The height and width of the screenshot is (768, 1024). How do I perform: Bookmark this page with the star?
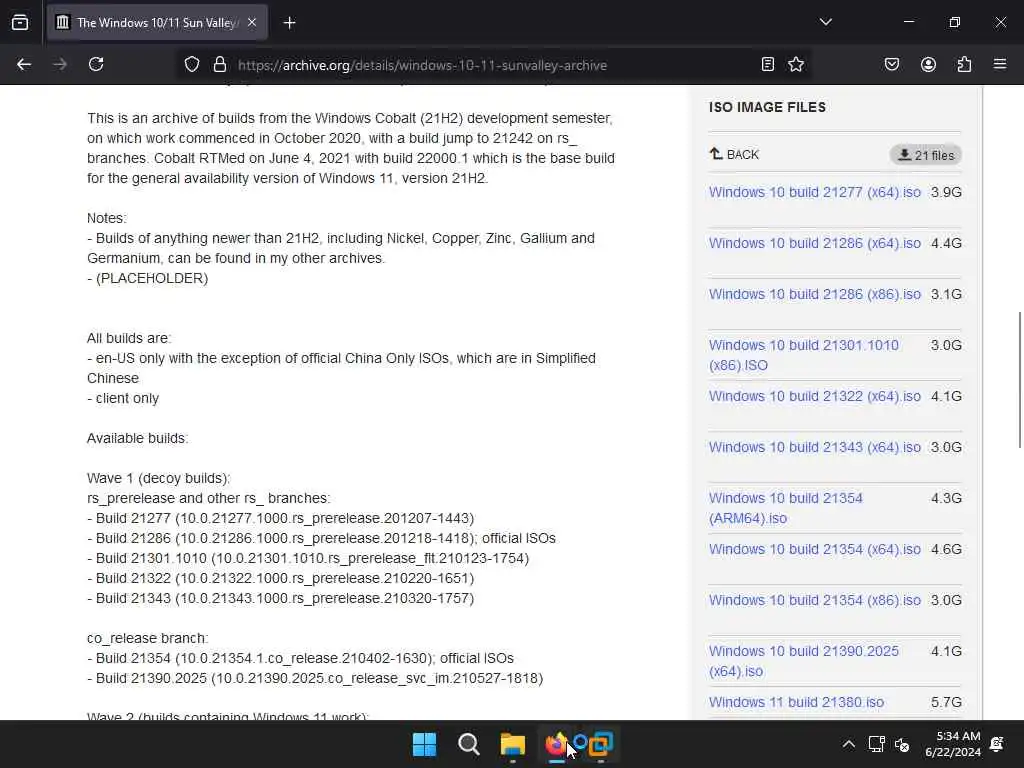795,64
